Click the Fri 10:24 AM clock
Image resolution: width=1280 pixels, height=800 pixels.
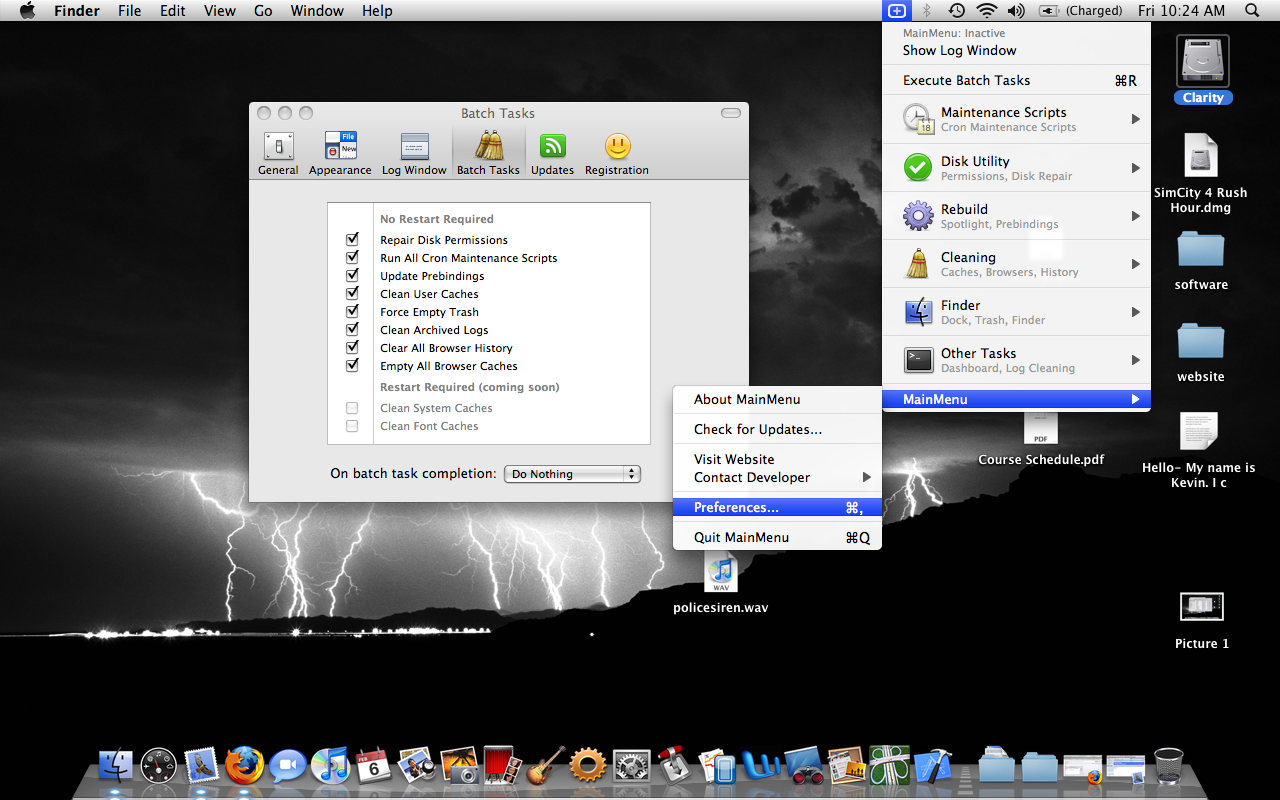tap(1181, 11)
